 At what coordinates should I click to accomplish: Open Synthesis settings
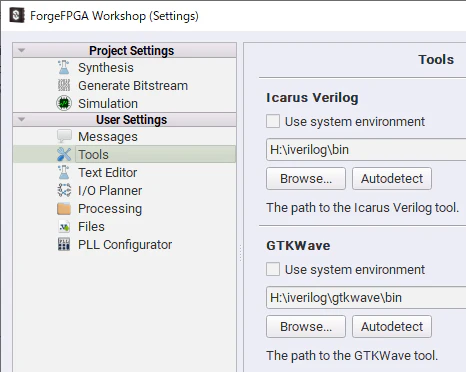coord(106,68)
